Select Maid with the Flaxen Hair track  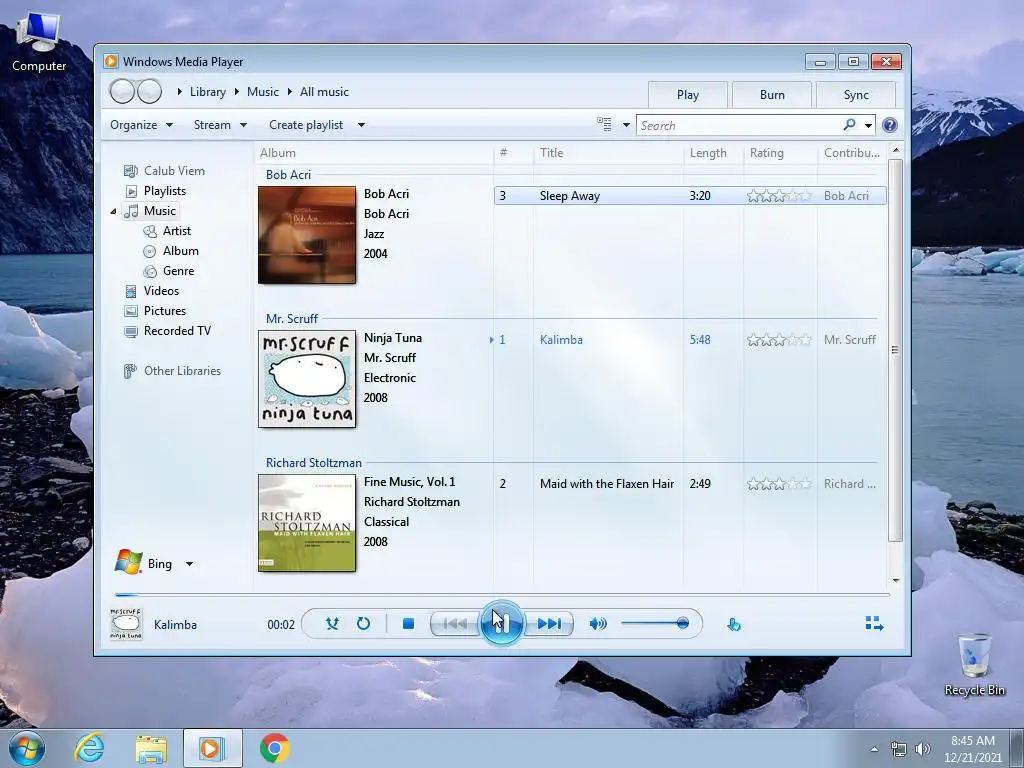(x=607, y=484)
